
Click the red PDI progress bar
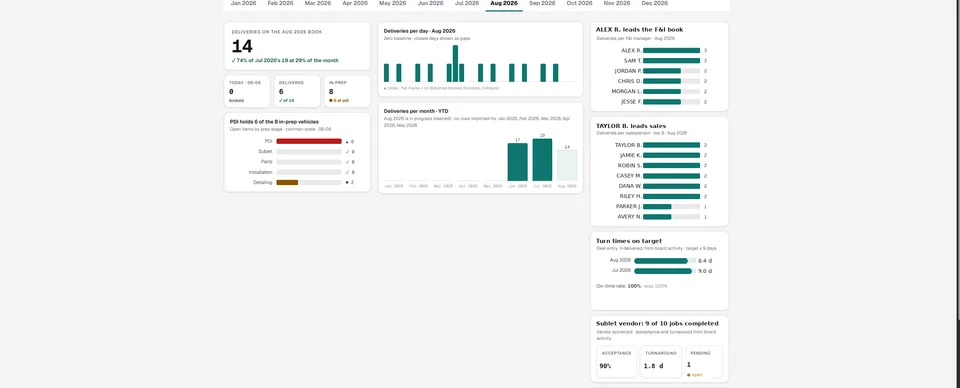[x=309, y=141]
